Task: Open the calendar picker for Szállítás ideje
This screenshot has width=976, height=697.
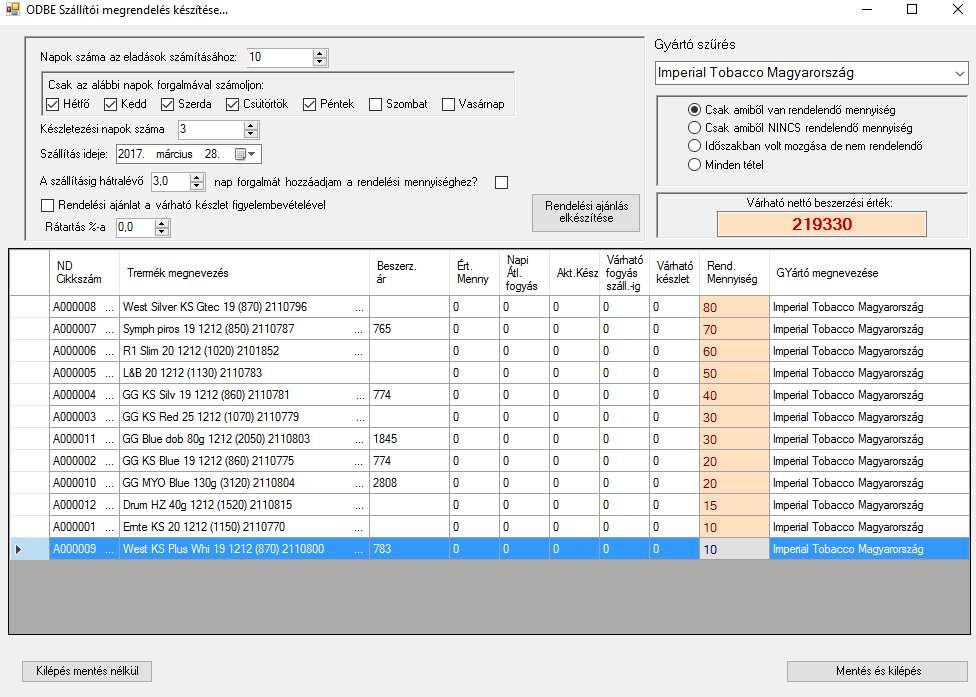Action: click(x=245, y=154)
